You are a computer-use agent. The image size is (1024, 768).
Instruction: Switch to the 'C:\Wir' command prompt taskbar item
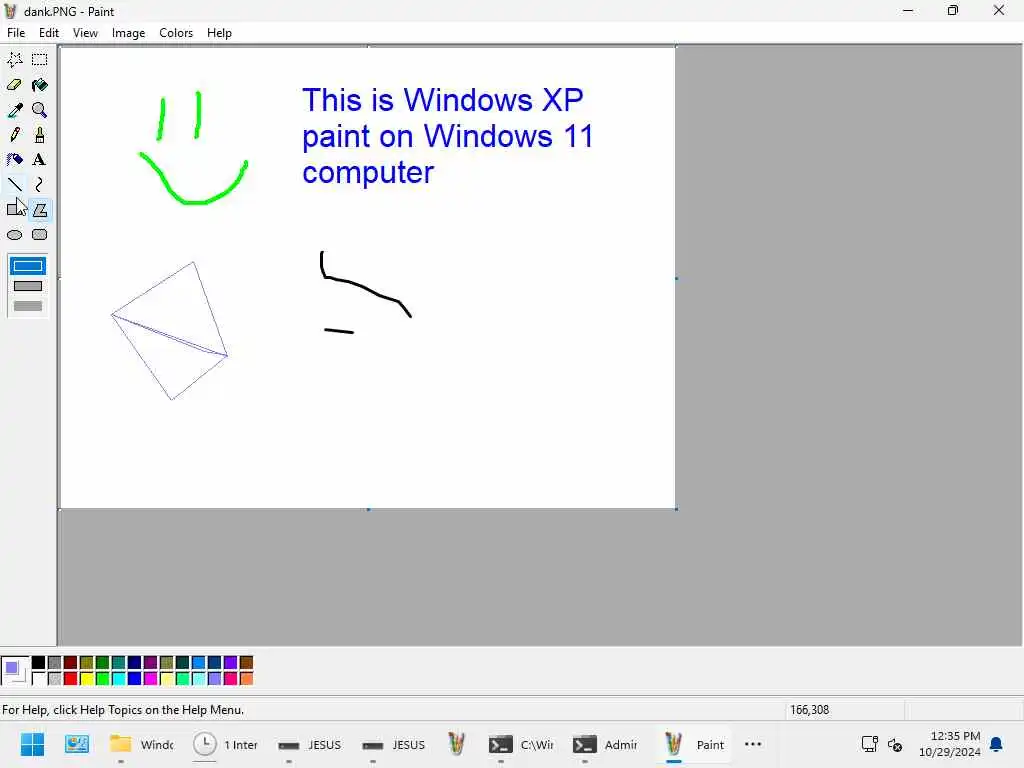(x=520, y=744)
